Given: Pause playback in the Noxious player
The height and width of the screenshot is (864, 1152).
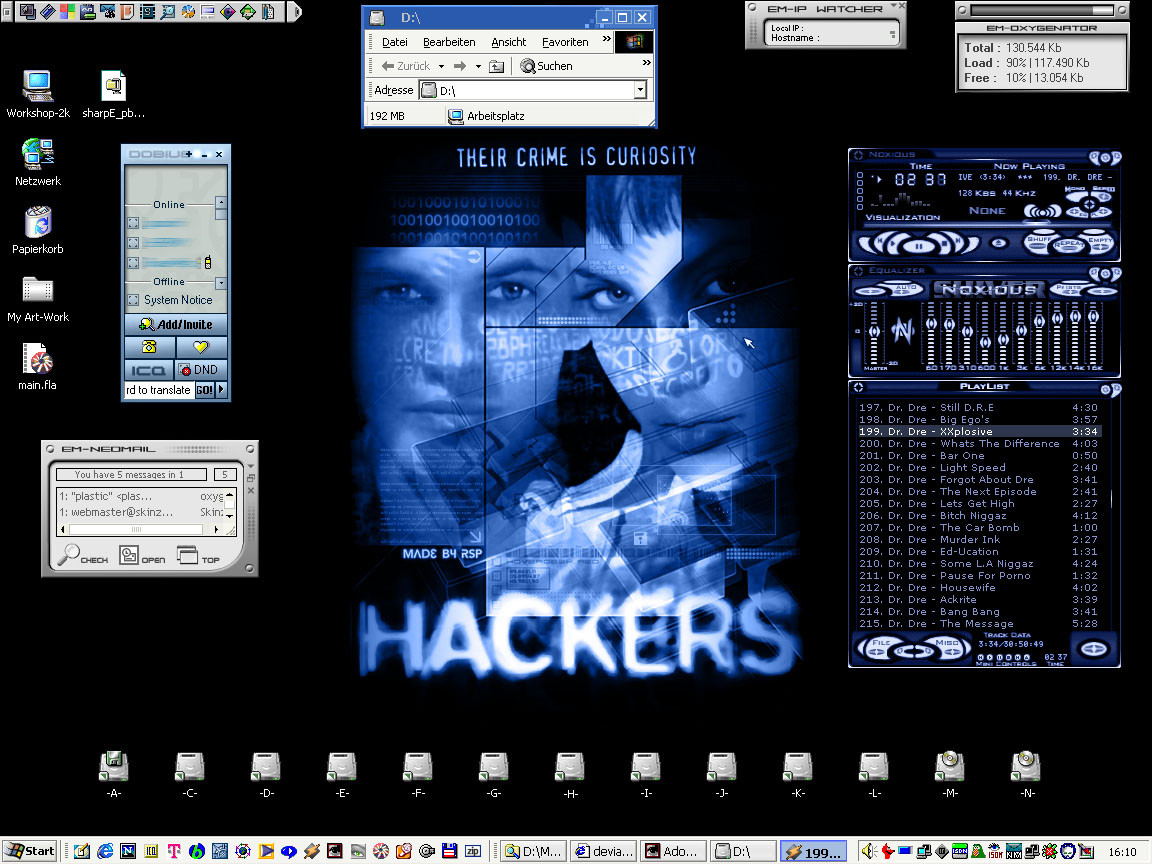Looking at the screenshot, I should click(x=919, y=246).
